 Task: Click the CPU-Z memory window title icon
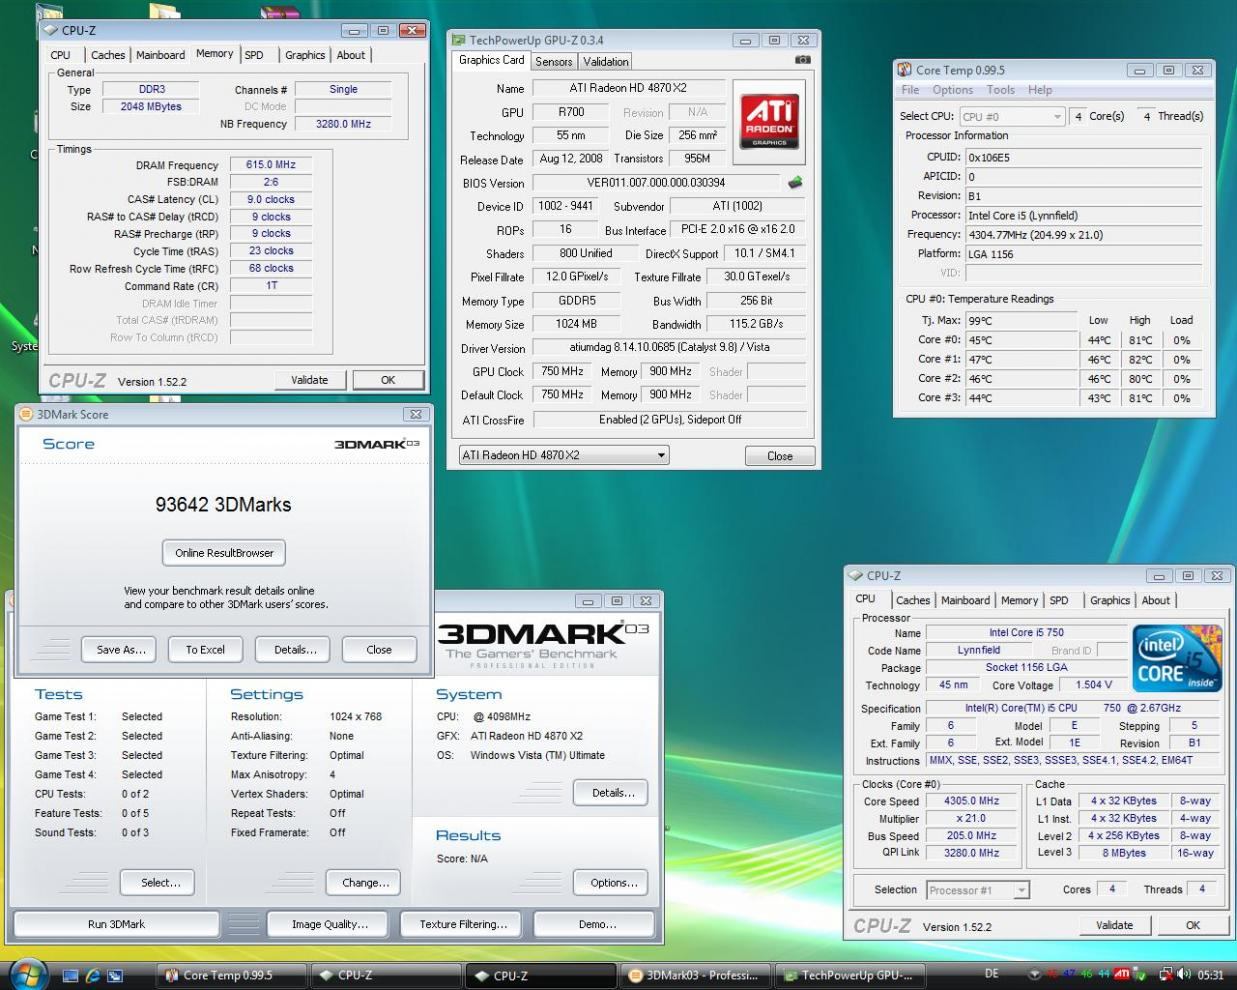(x=50, y=30)
